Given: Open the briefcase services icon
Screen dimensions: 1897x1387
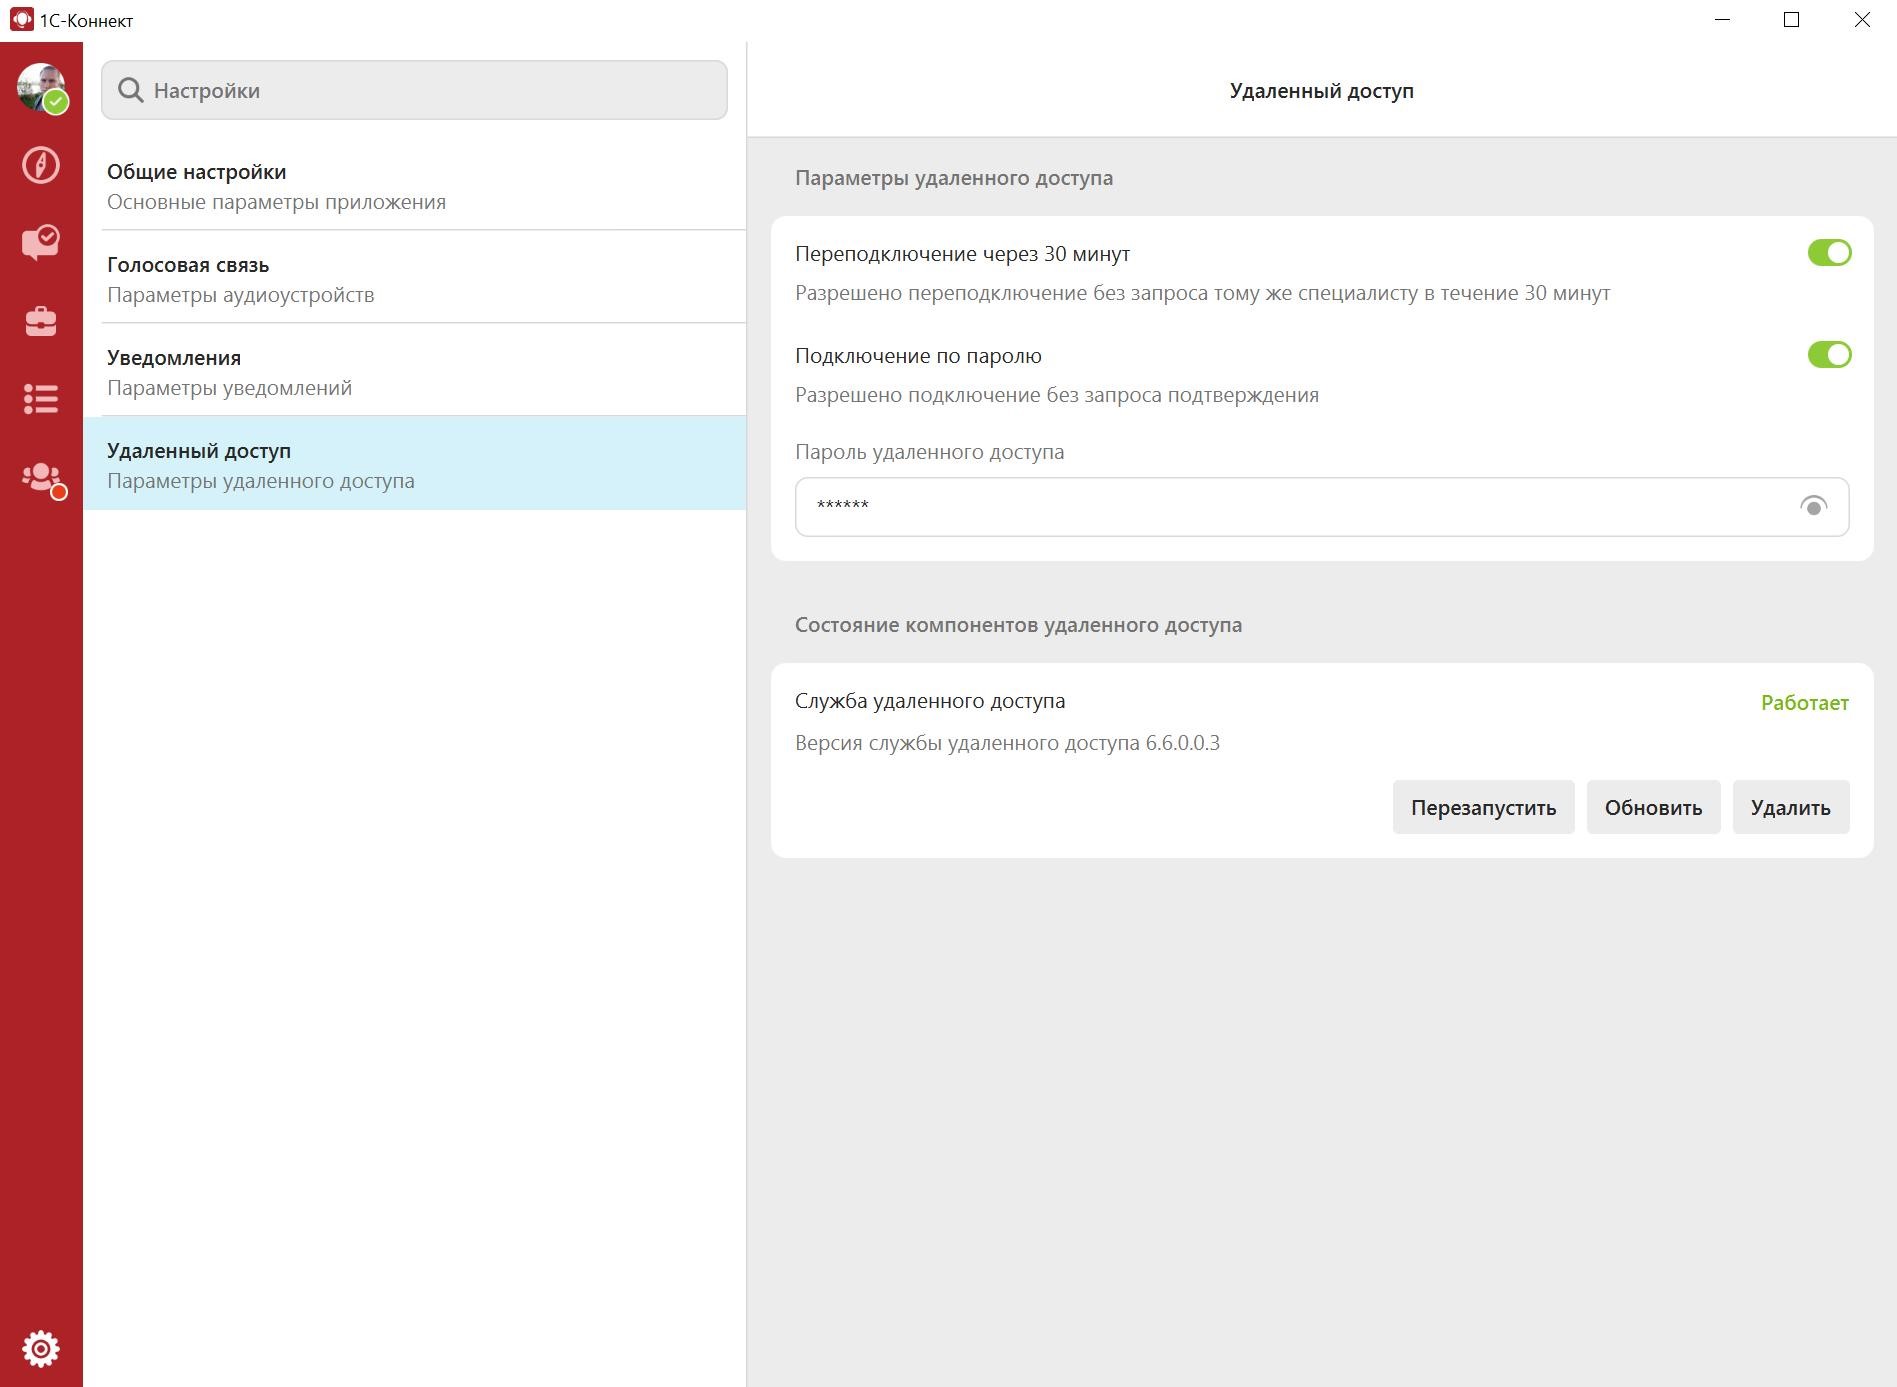Looking at the screenshot, I should click(x=41, y=321).
